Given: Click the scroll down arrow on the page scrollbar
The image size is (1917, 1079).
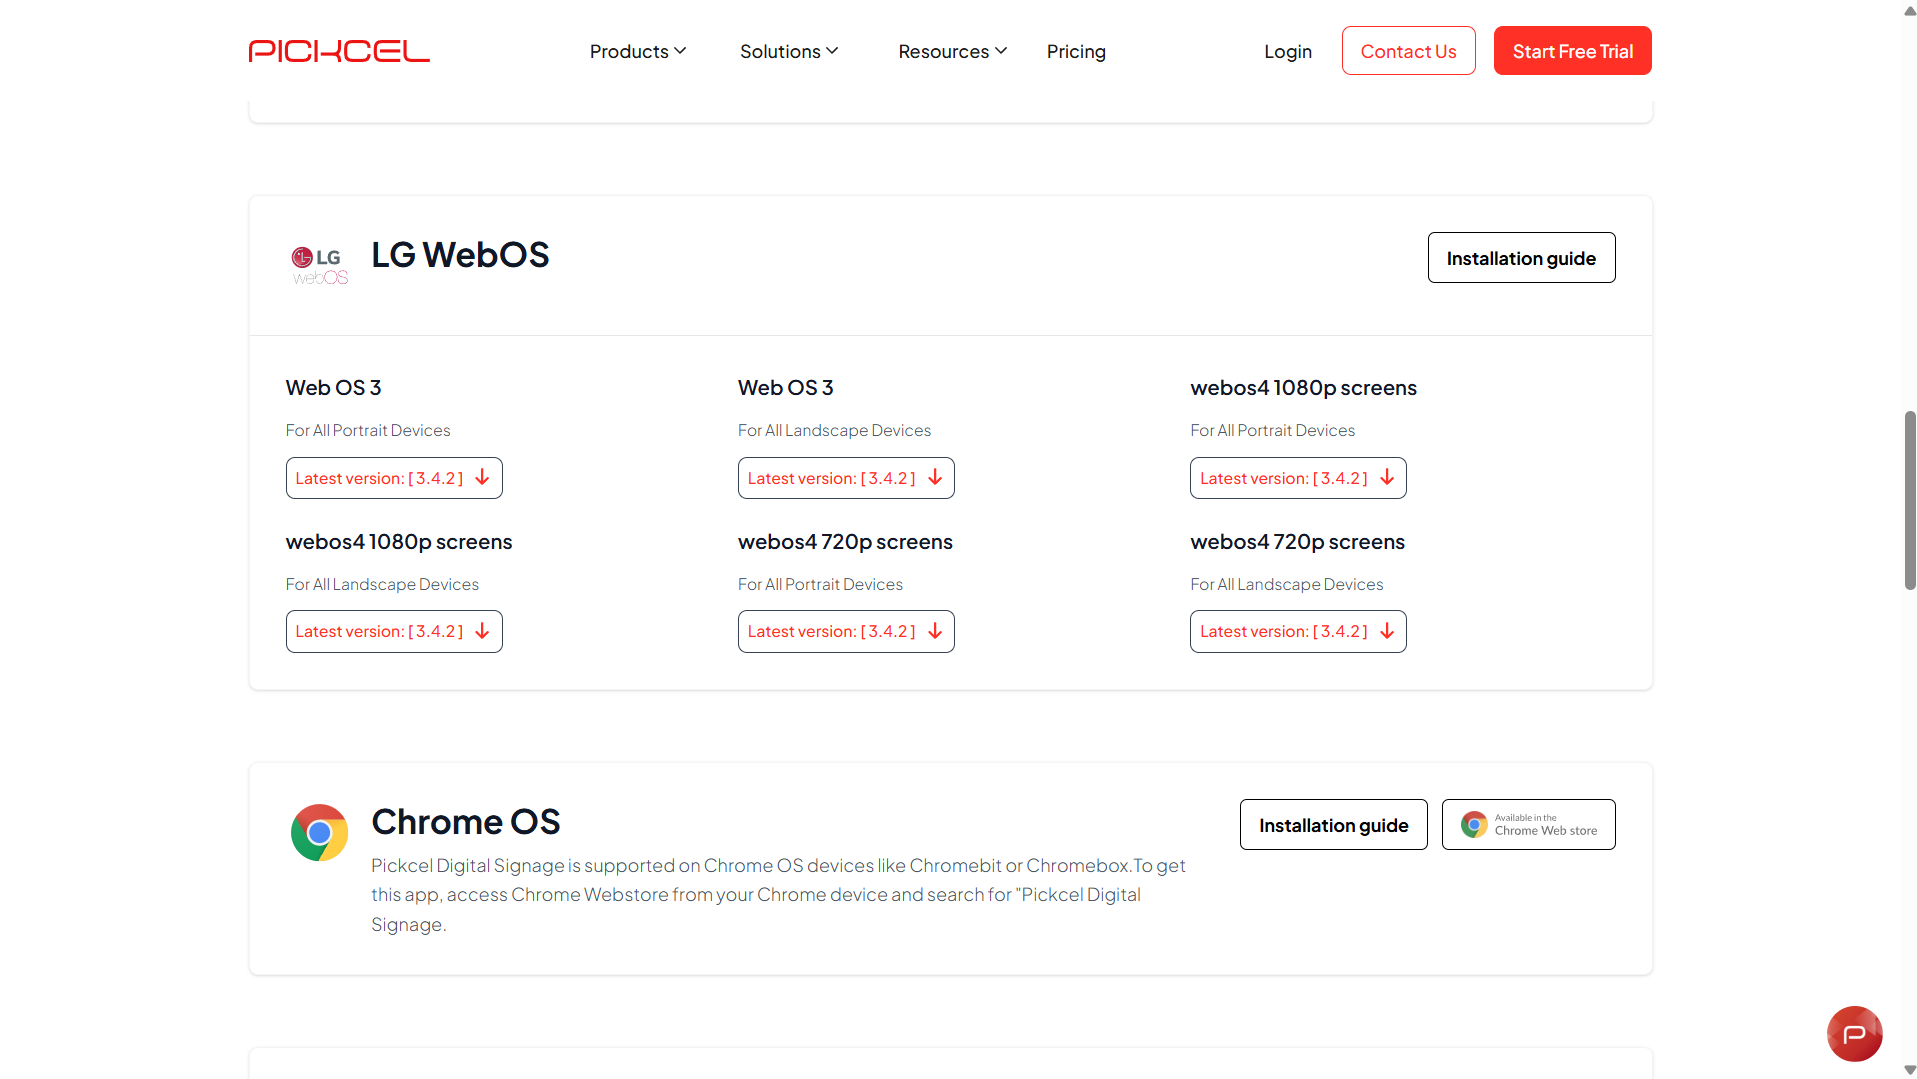Looking at the screenshot, I should [1909, 1070].
